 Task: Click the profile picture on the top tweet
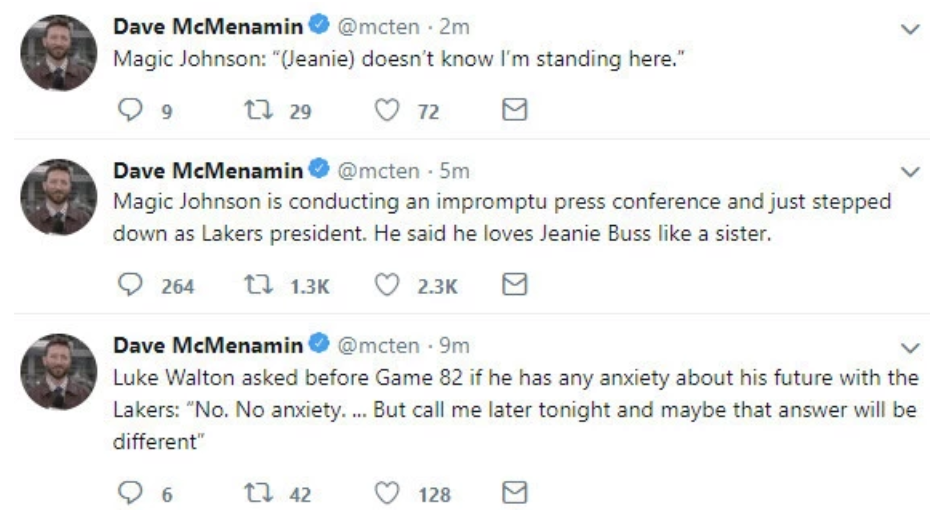[59, 54]
